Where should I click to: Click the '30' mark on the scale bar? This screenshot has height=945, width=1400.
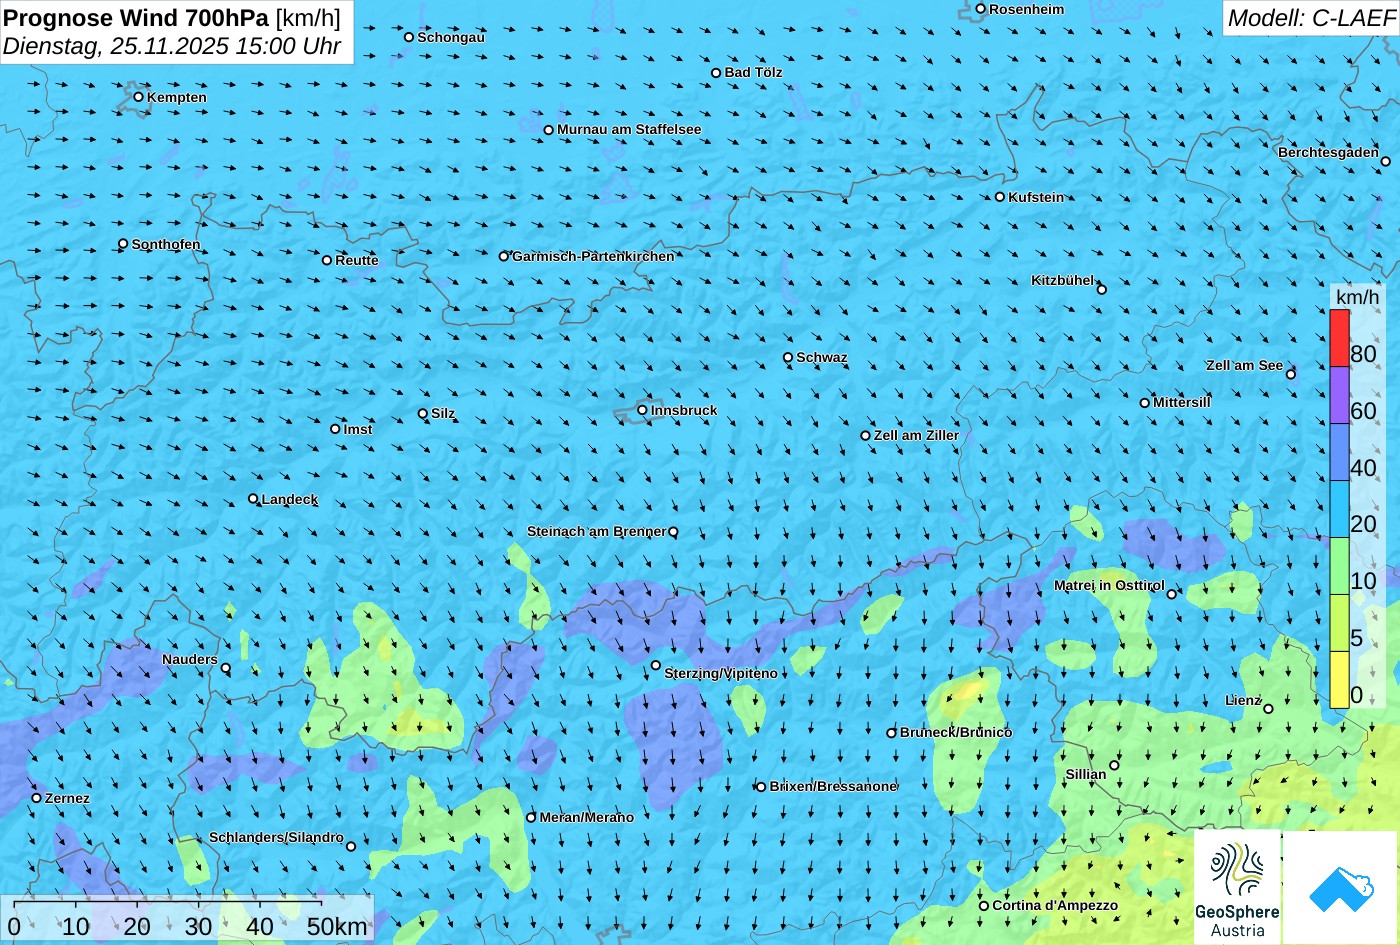(198, 926)
